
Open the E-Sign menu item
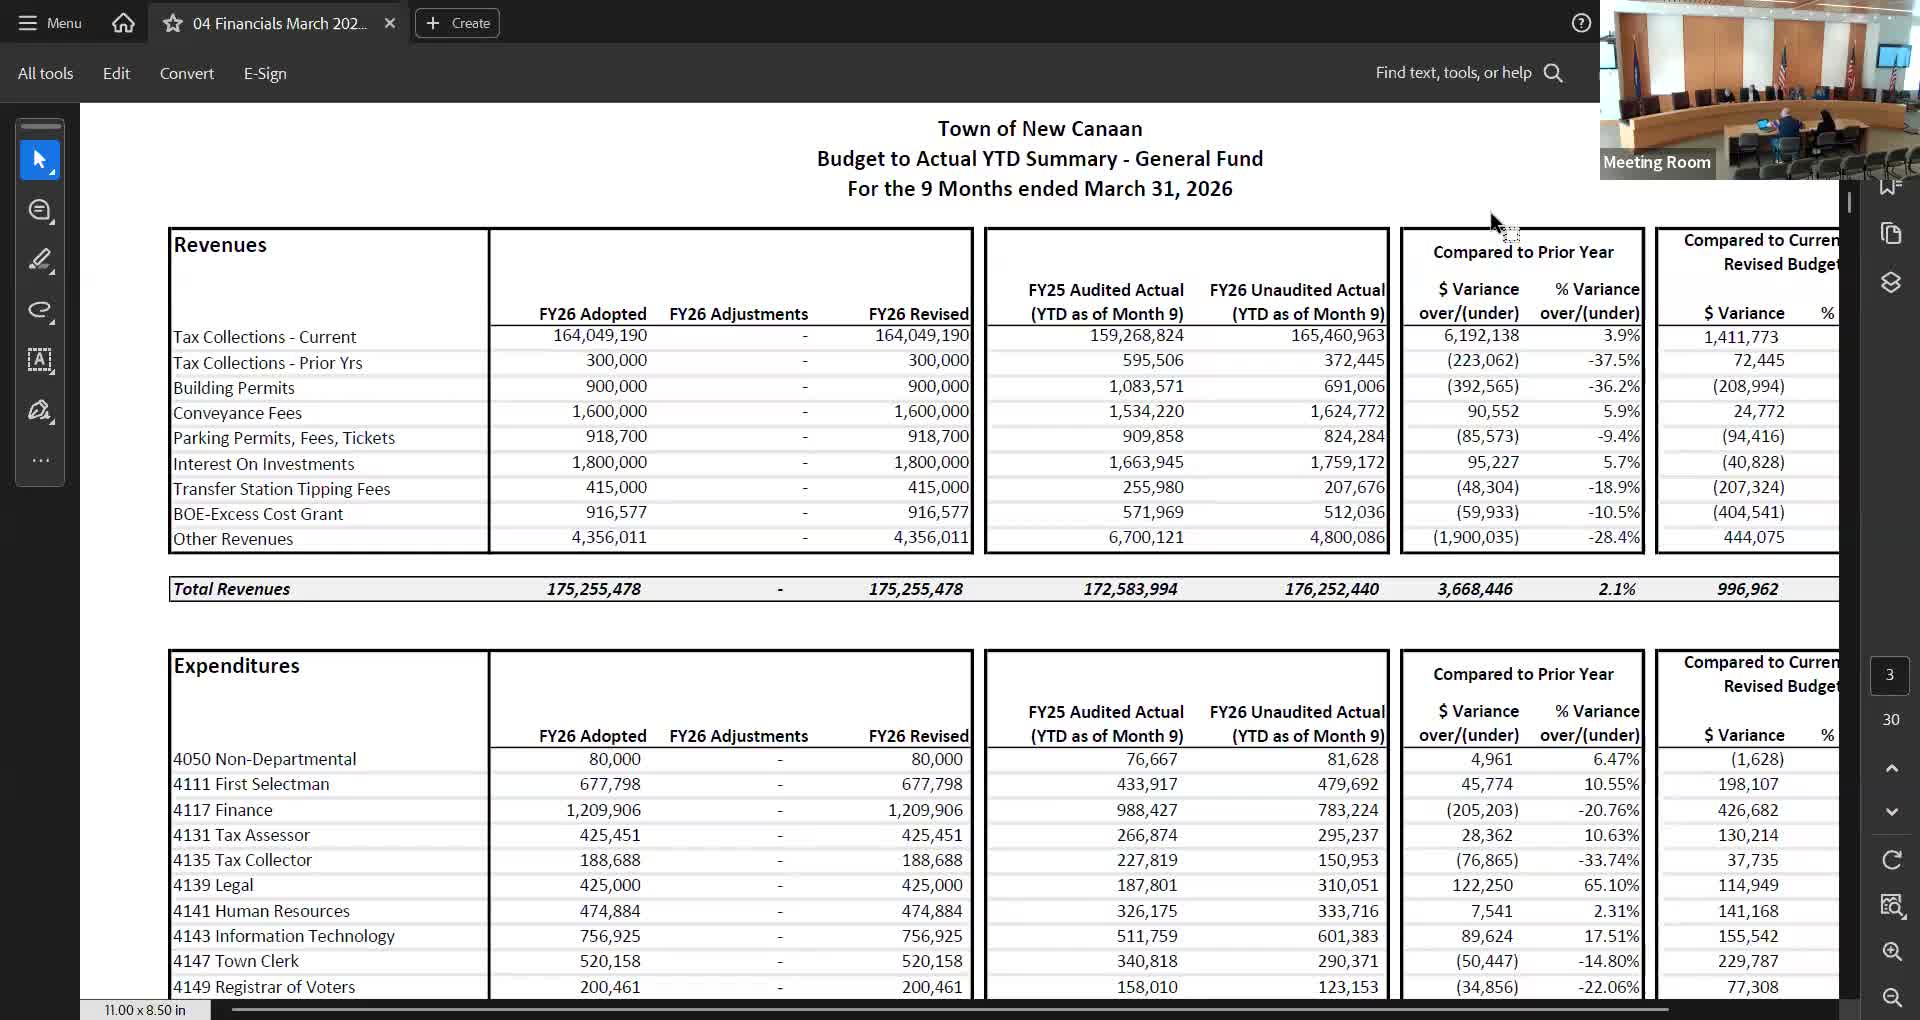pyautogui.click(x=265, y=73)
